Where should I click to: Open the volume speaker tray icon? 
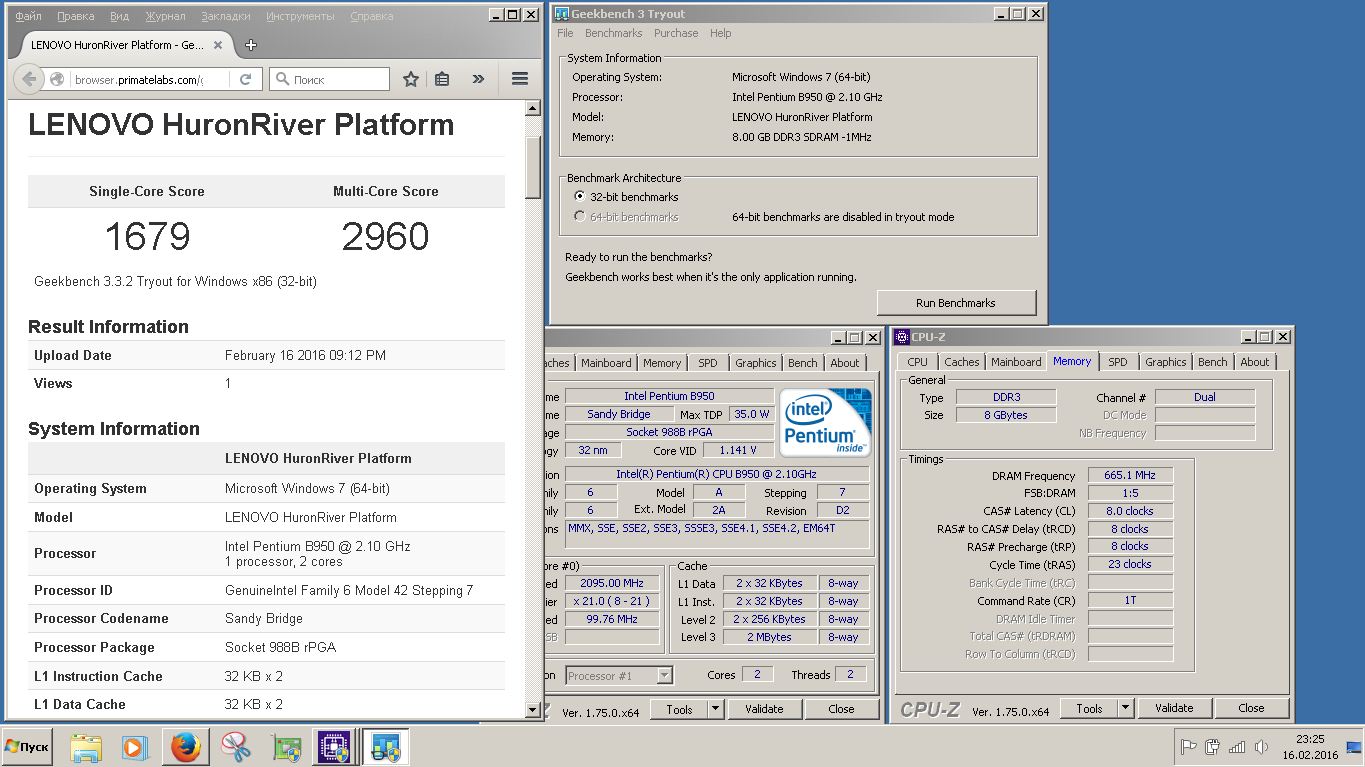coord(1259,747)
